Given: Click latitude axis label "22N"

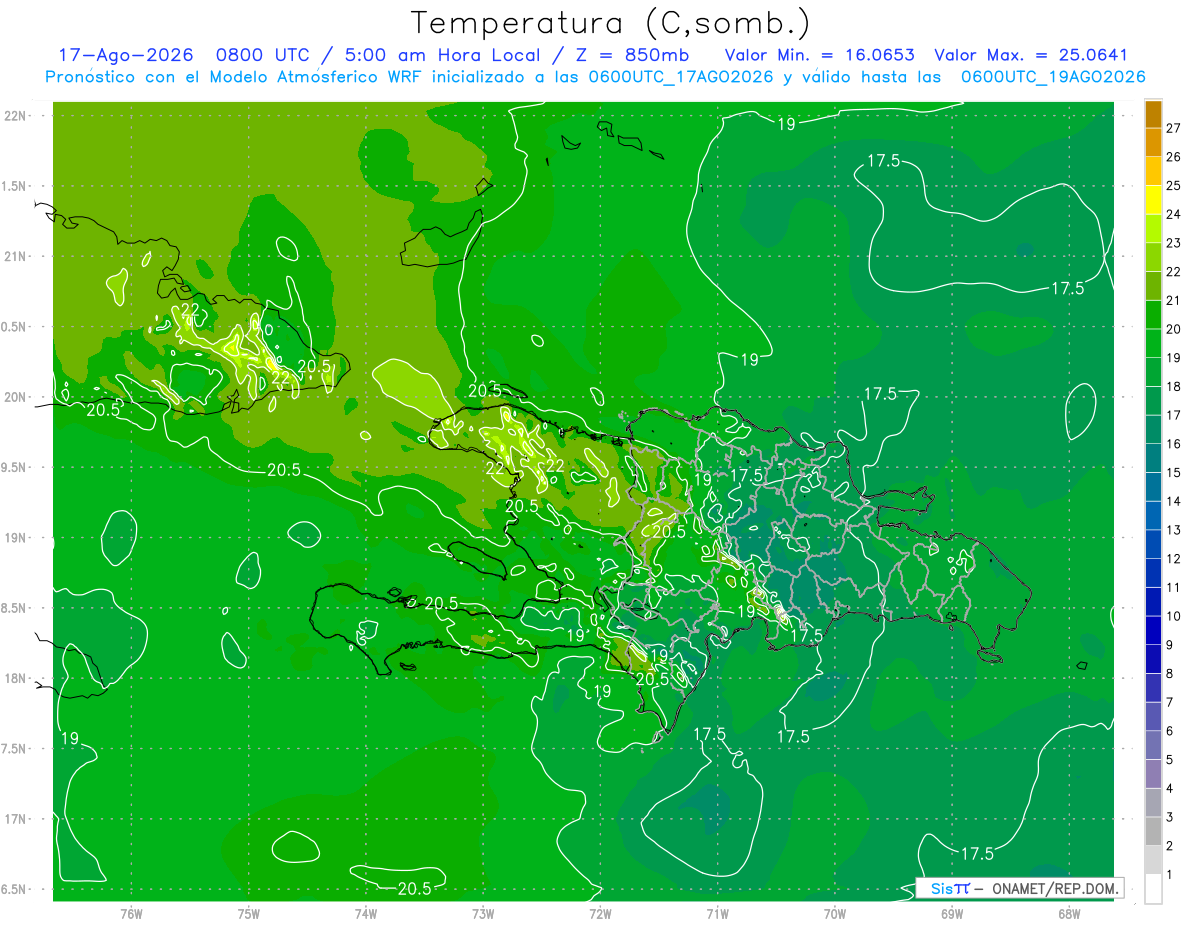Looking at the screenshot, I should (17, 115).
